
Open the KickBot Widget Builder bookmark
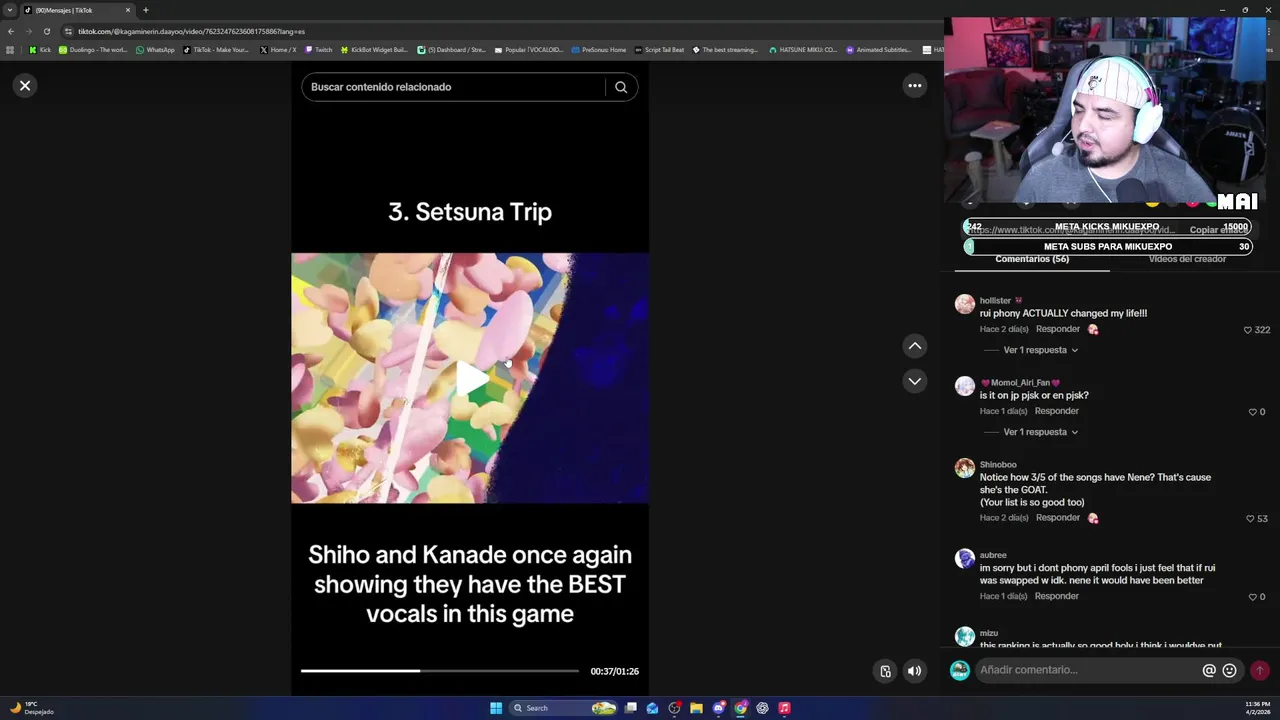coord(374,49)
